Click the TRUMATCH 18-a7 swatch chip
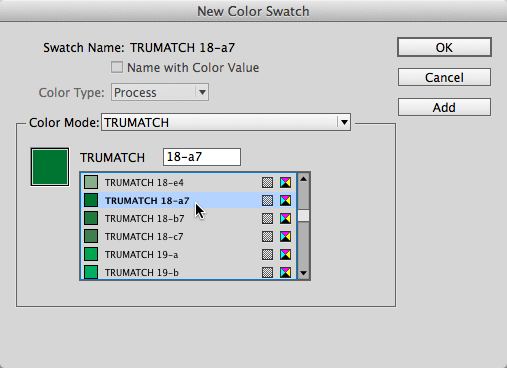Viewport: 507px width, 368px height. click(91, 200)
